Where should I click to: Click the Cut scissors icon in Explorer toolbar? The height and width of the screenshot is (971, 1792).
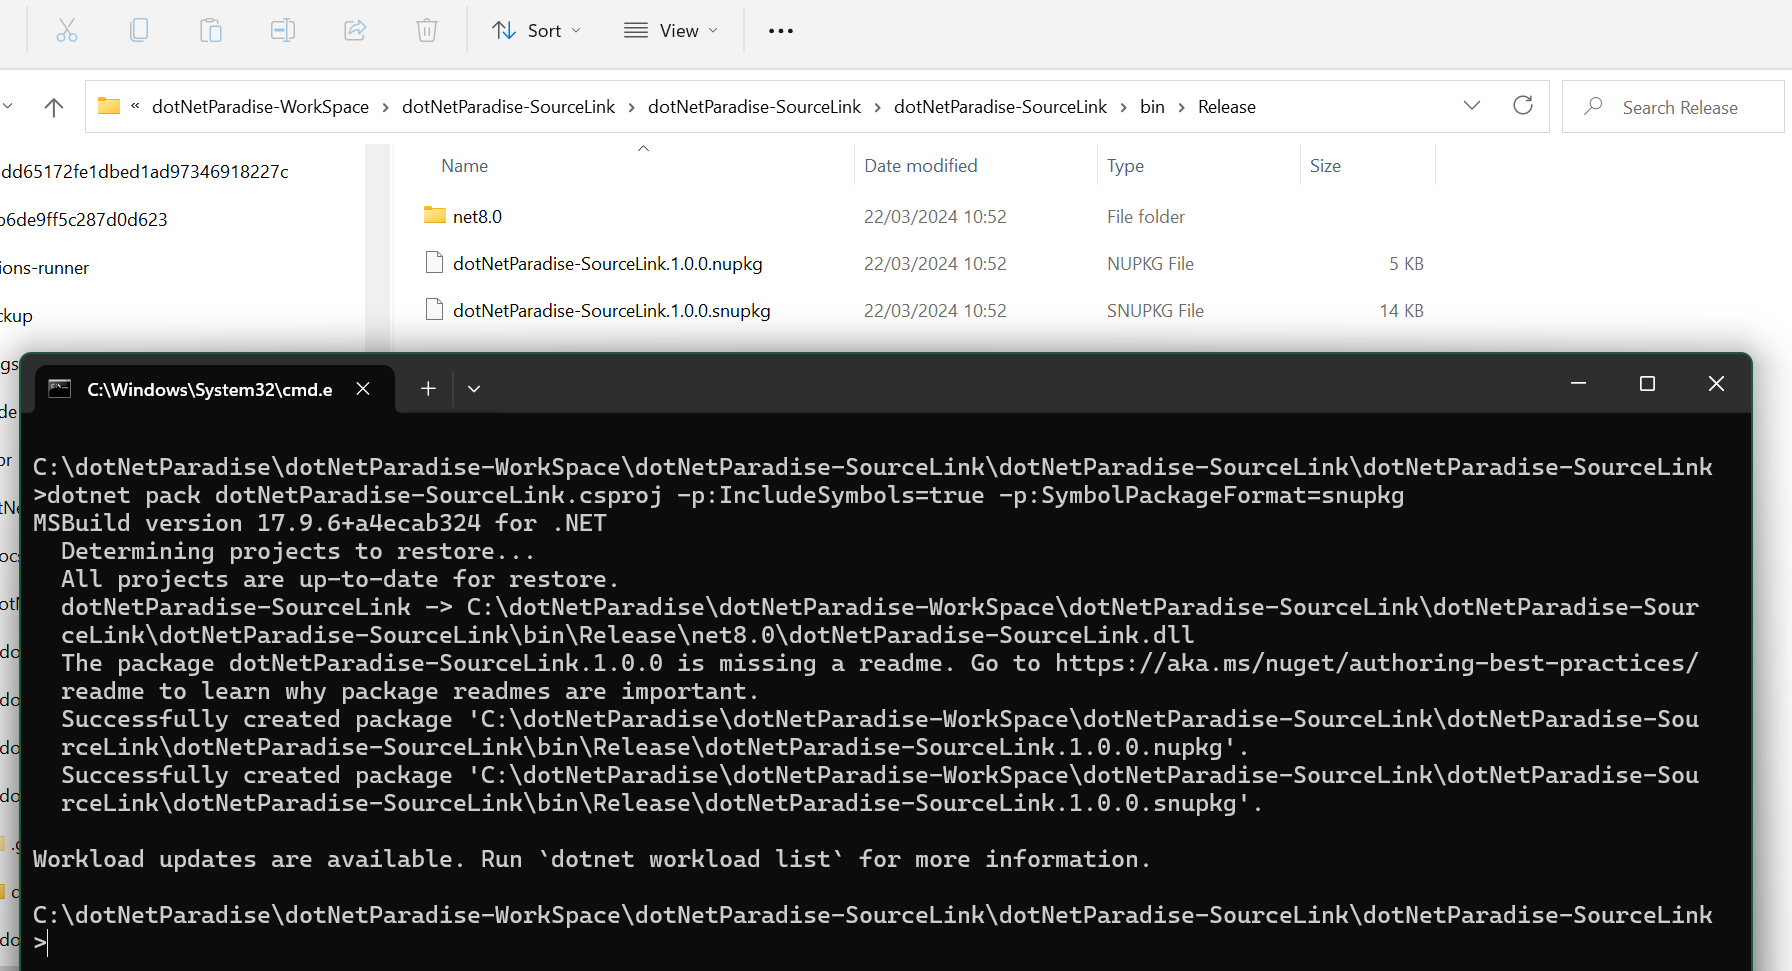(67, 31)
